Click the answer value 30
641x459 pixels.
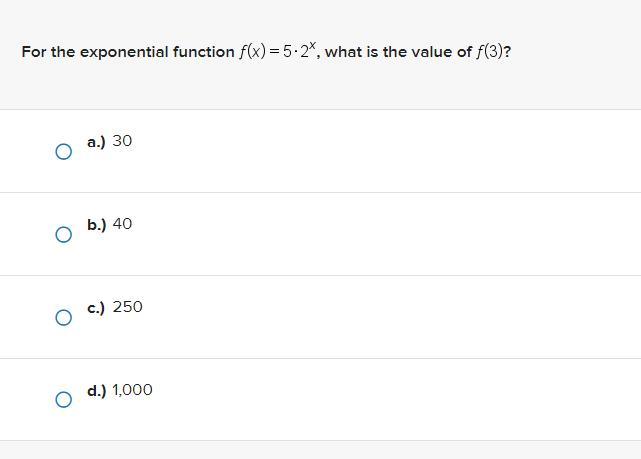[122, 141]
